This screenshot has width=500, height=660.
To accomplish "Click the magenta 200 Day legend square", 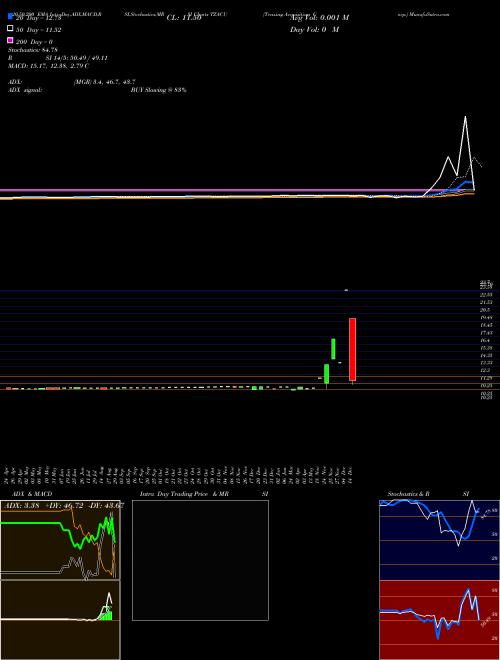I will [x=11, y=40].
